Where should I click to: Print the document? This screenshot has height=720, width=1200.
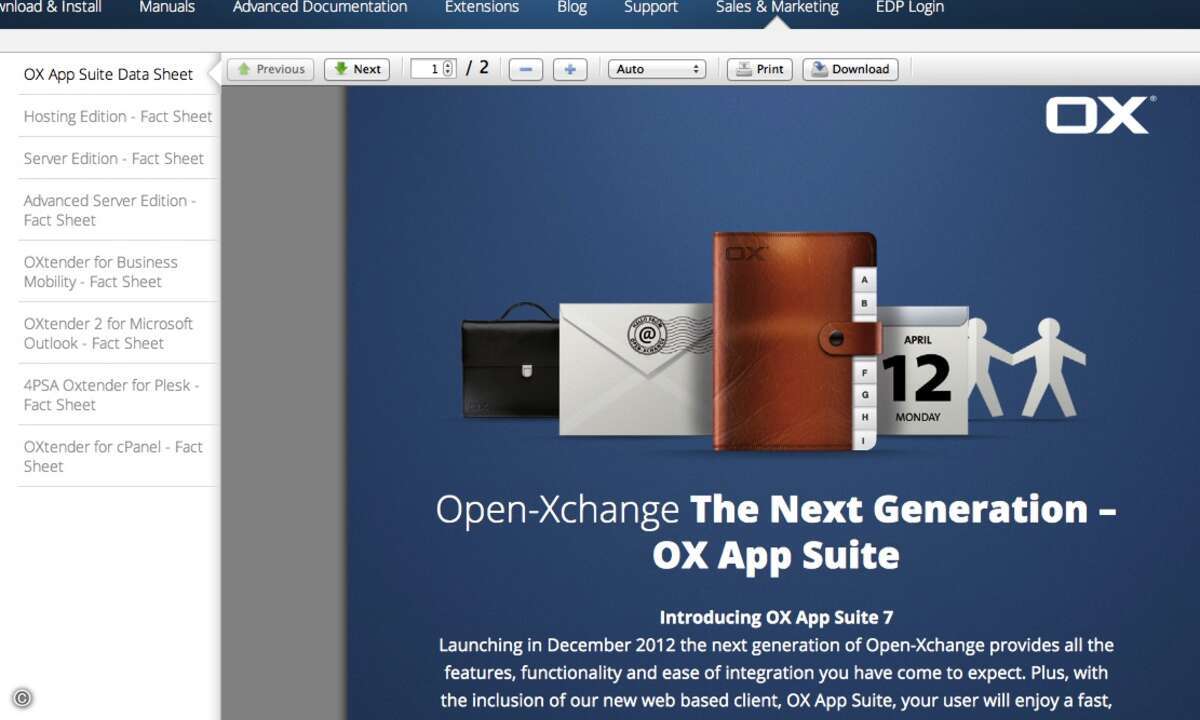click(760, 69)
